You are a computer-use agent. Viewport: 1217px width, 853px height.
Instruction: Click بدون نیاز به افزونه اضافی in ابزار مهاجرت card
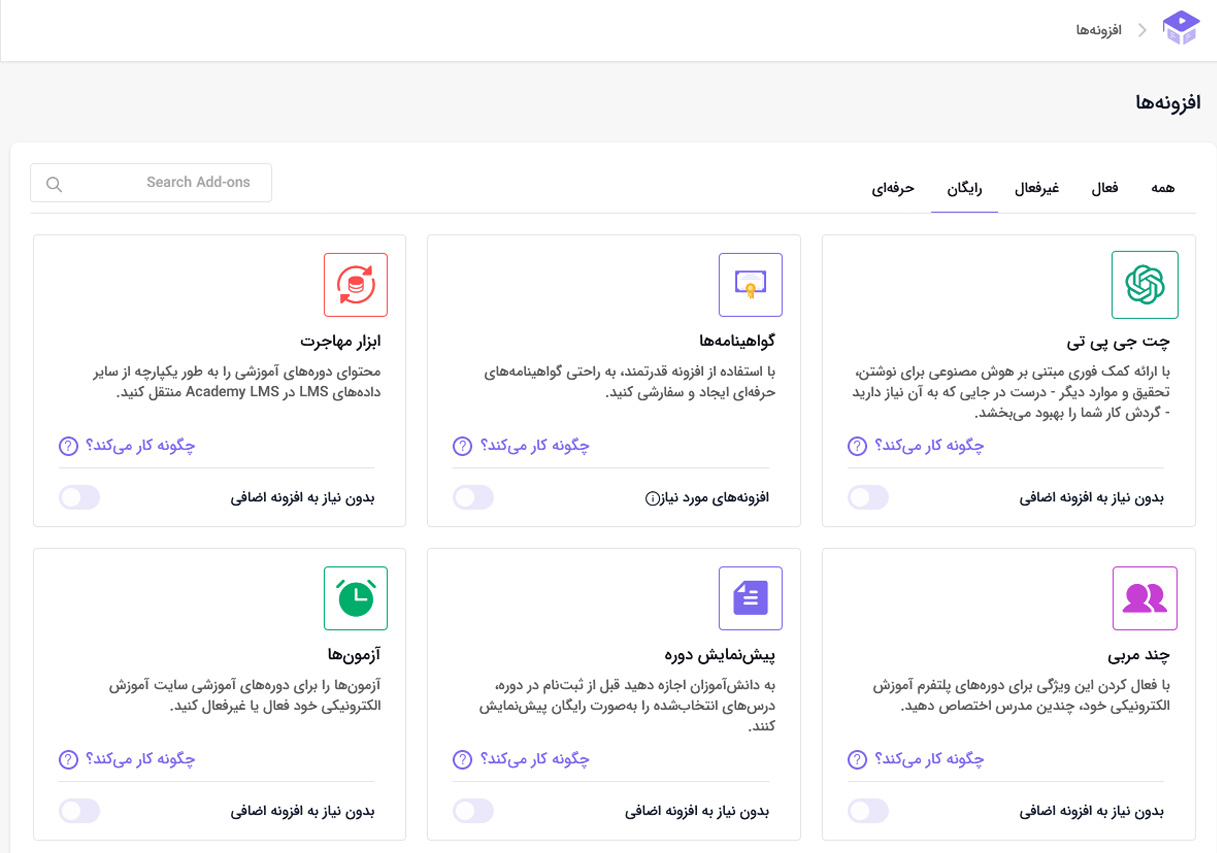click(x=303, y=498)
